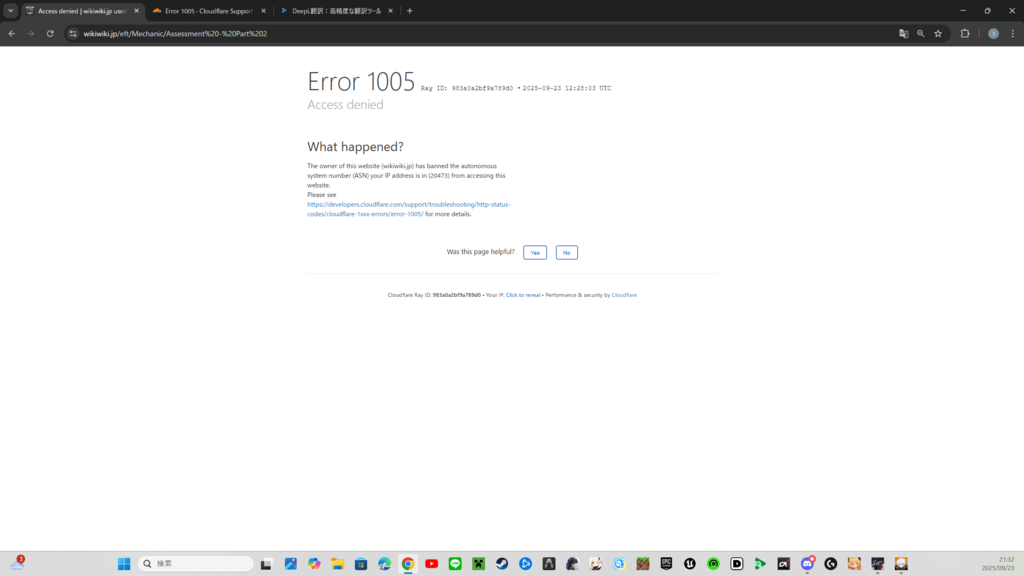The image size is (1024, 576).
Task: Click the site information icon beside URL
Action: click(73, 33)
